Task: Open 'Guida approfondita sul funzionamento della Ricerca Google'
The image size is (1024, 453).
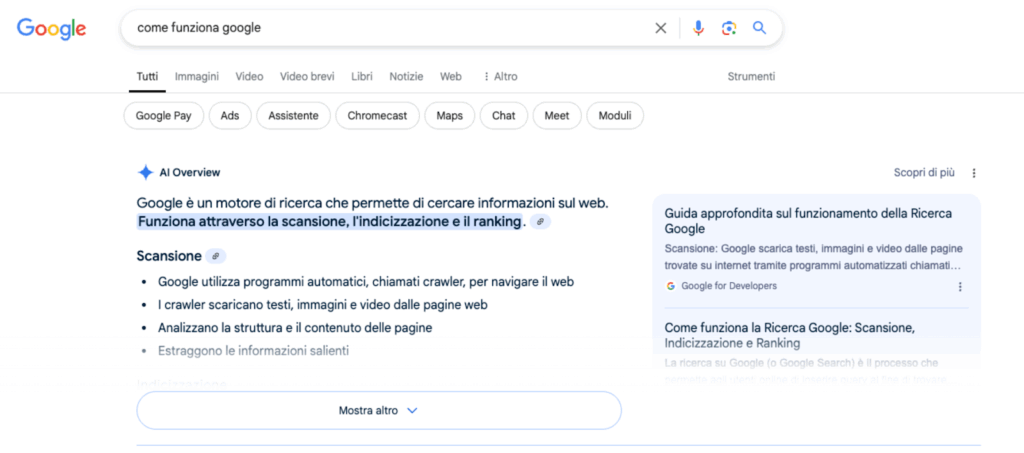Action: pyautogui.click(x=808, y=221)
